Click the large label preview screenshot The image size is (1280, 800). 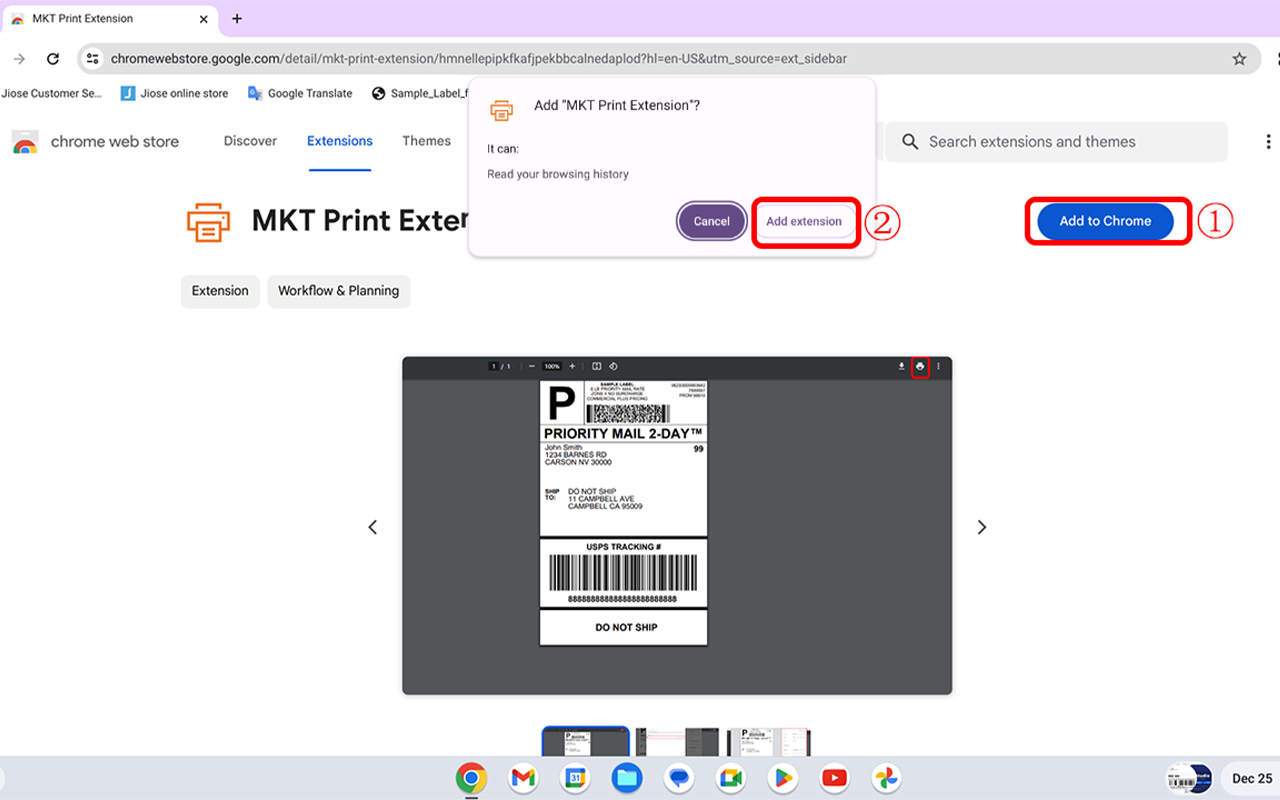click(x=677, y=525)
